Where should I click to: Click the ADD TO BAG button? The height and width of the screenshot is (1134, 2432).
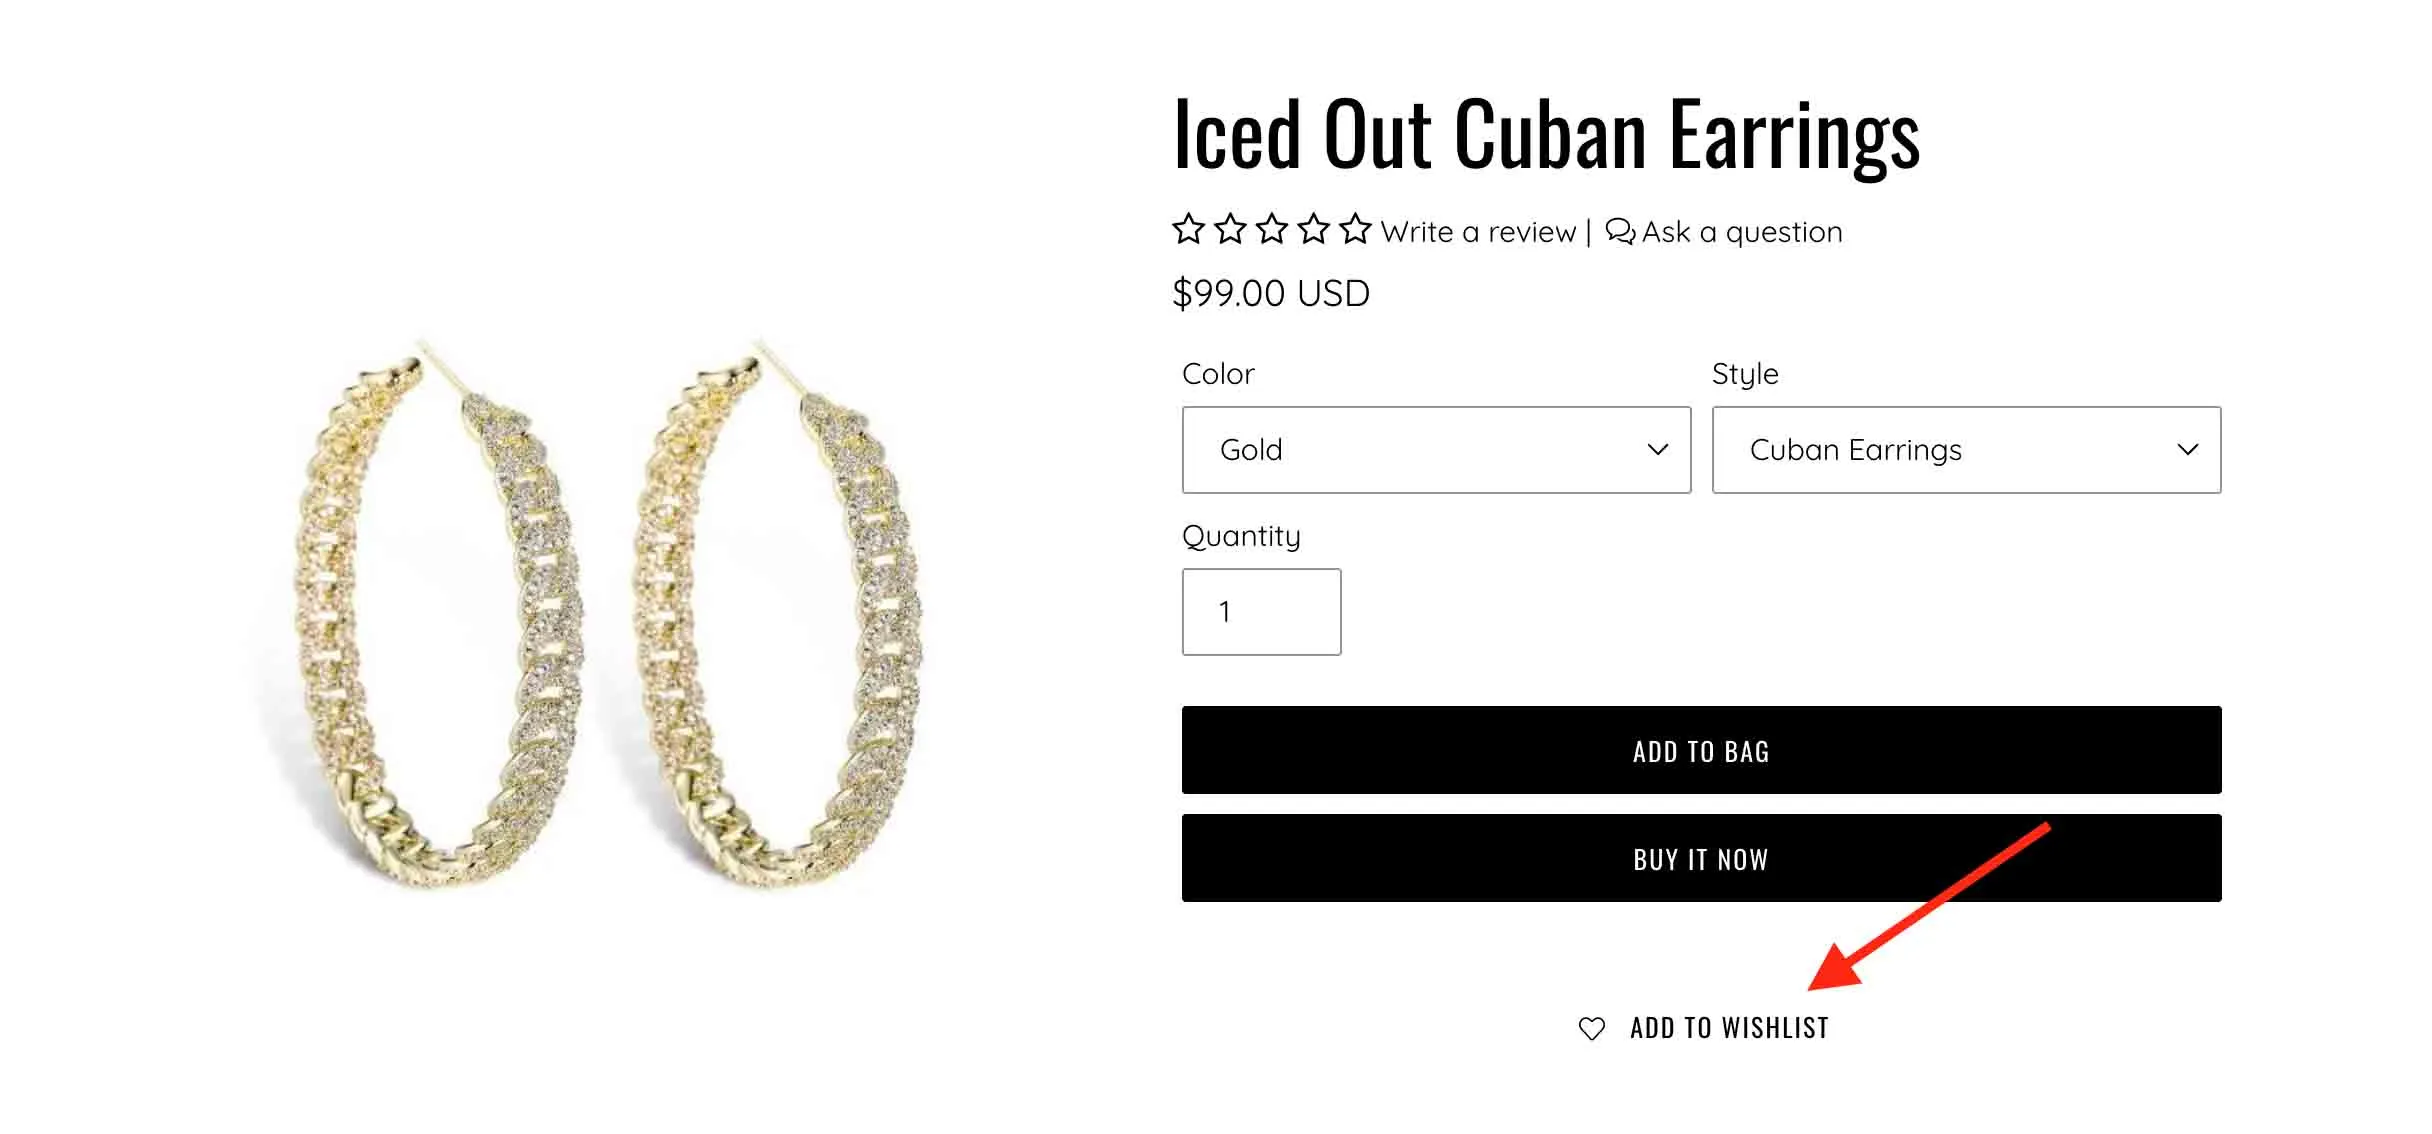tap(1701, 751)
